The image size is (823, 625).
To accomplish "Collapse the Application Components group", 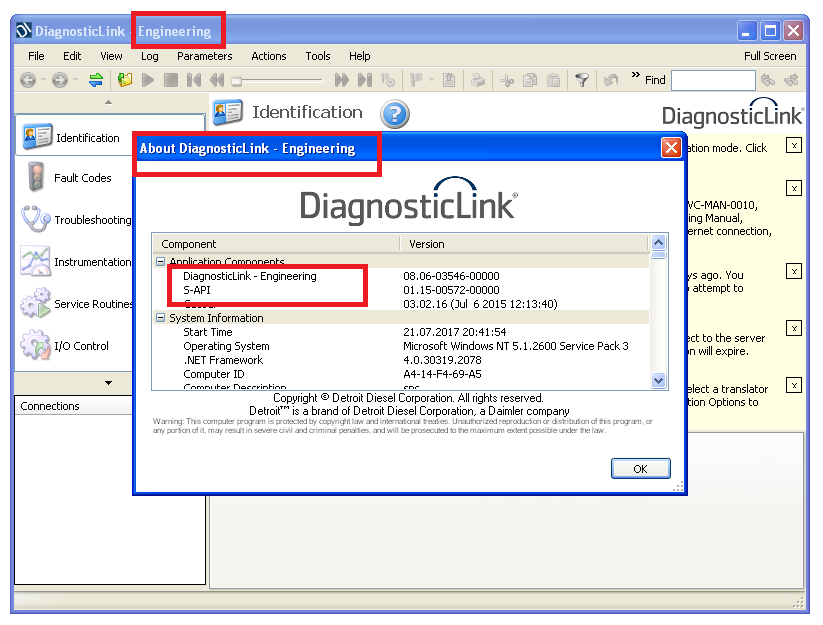I will point(161,261).
